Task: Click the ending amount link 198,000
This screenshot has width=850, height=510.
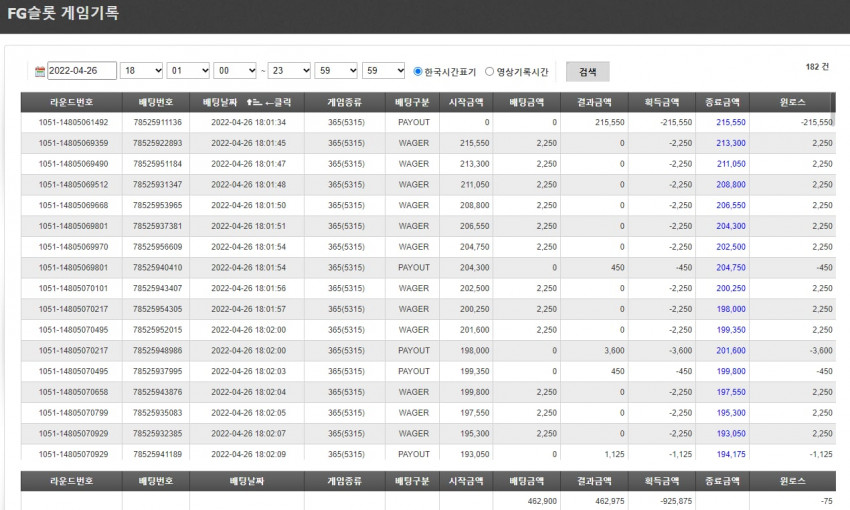Action: [x=731, y=309]
